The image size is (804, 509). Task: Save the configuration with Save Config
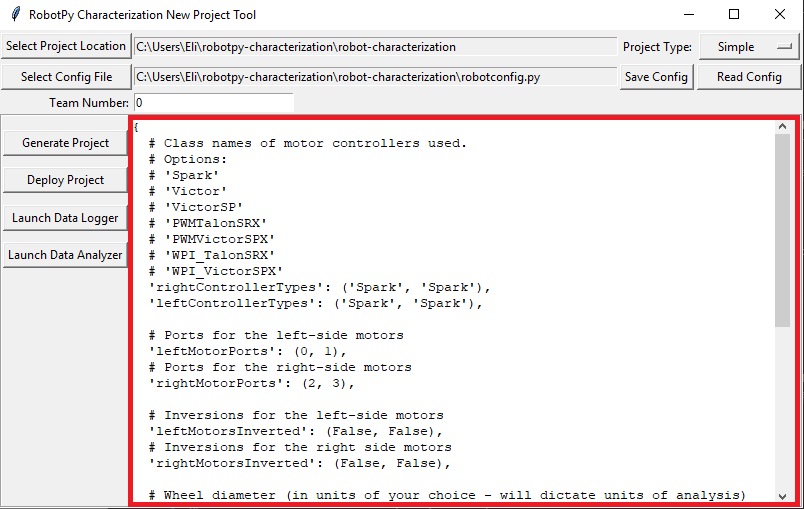(x=656, y=77)
